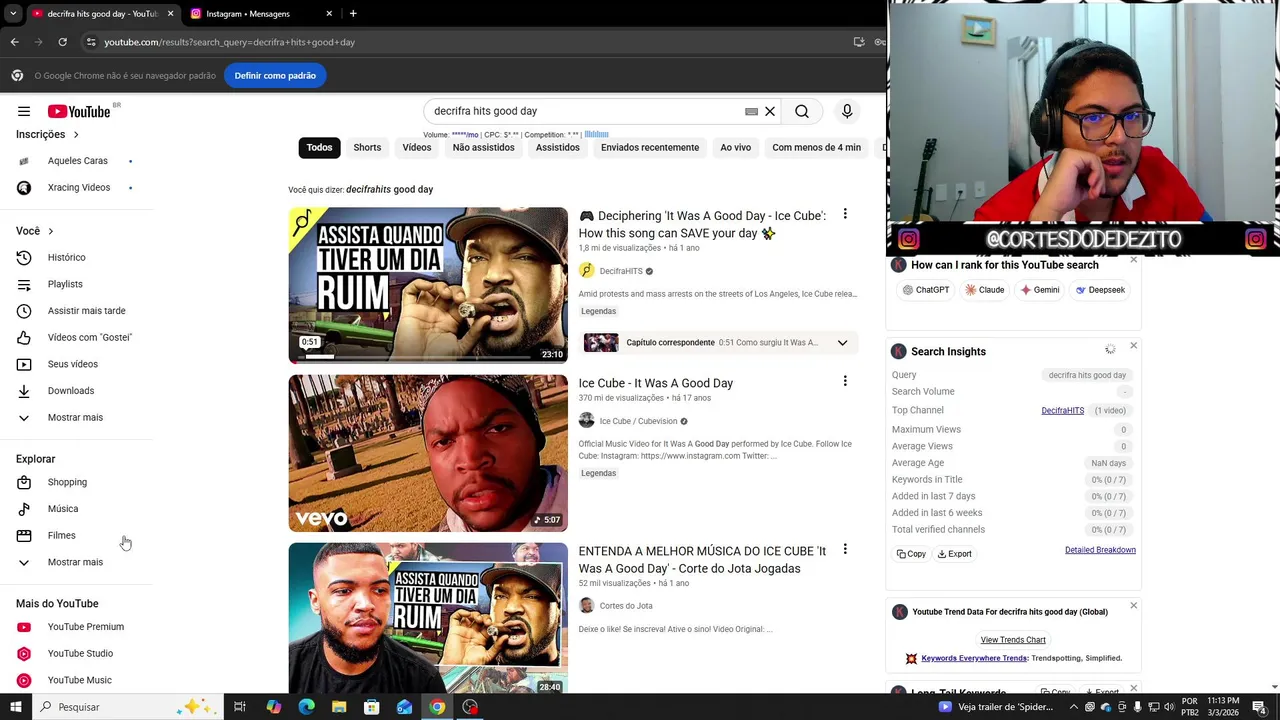Click the decifrahits good day suggestion

389,190
